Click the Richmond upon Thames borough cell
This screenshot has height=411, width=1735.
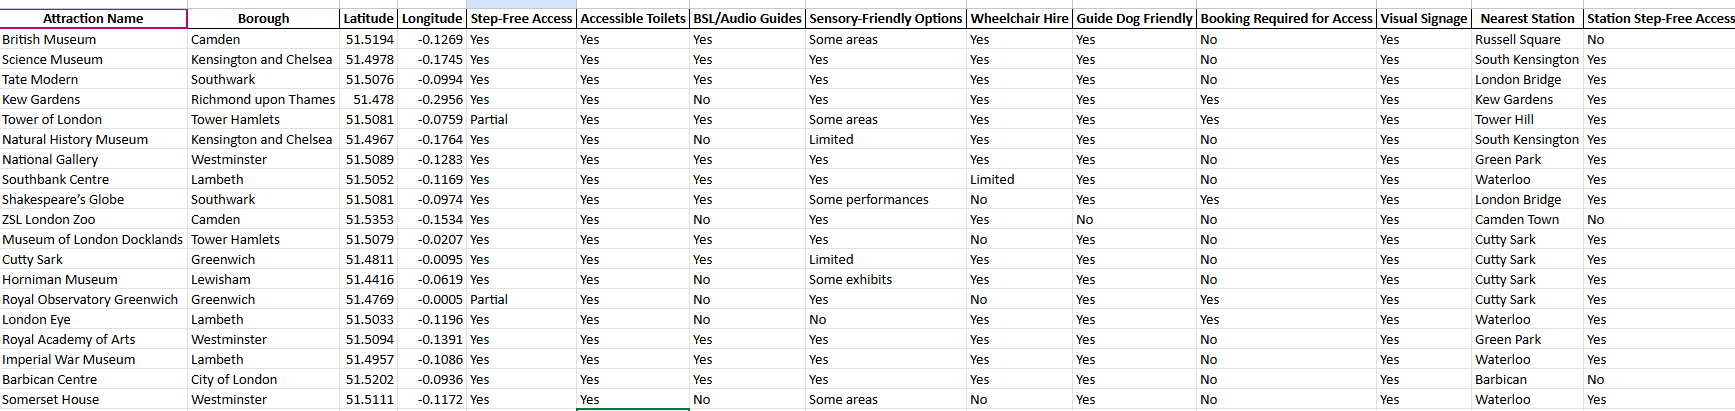tap(263, 100)
